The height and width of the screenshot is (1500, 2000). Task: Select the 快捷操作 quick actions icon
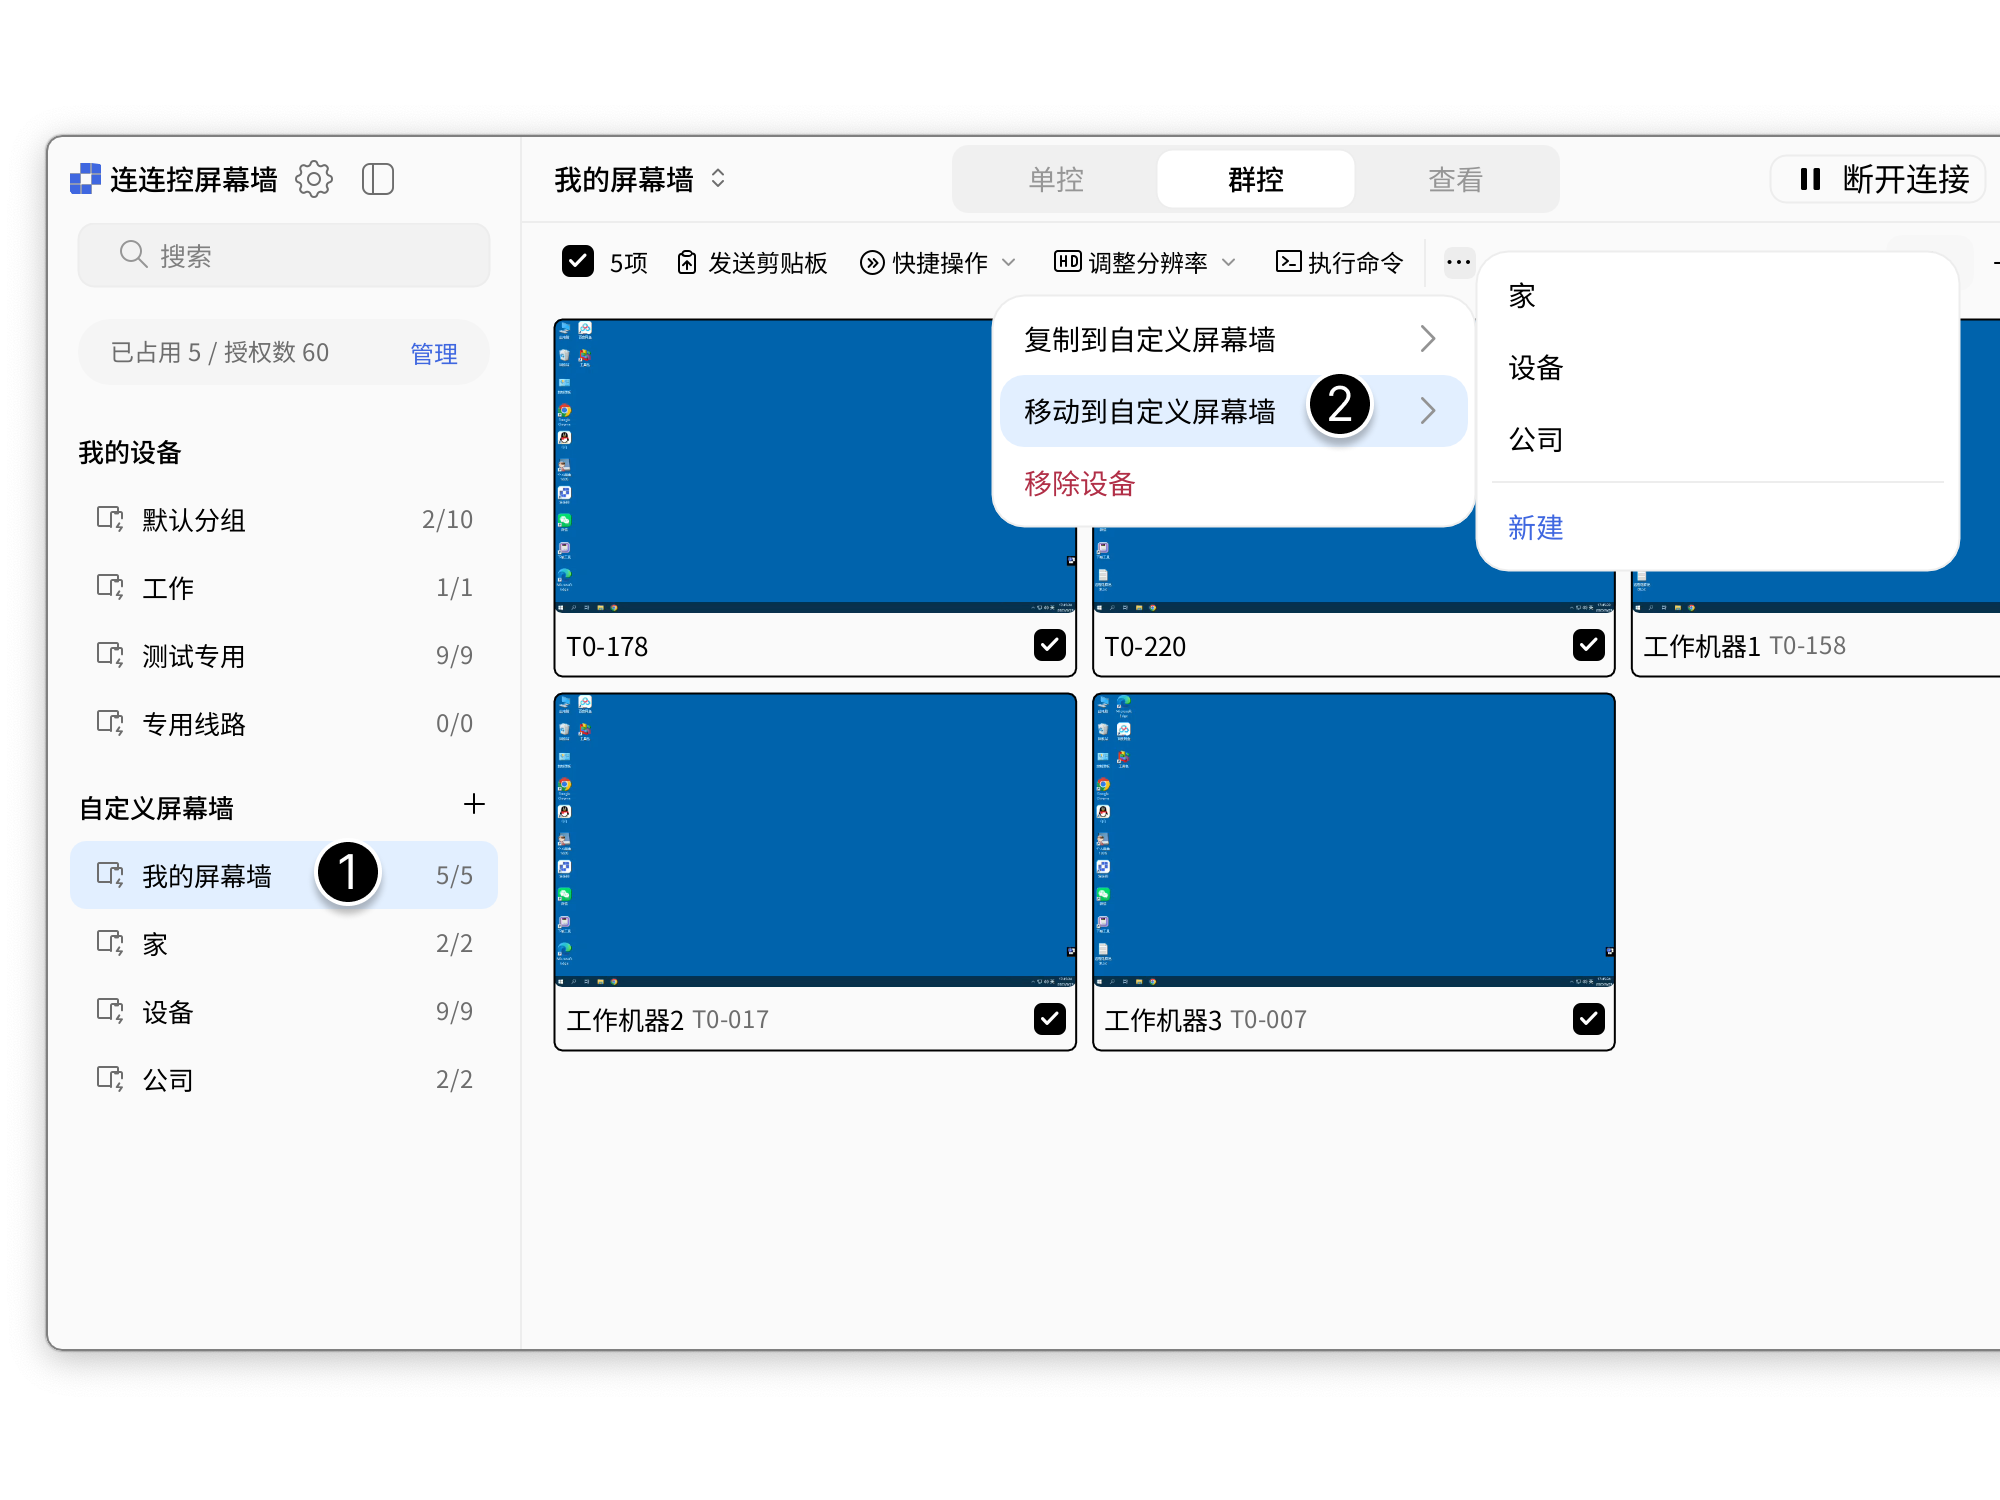(x=870, y=262)
